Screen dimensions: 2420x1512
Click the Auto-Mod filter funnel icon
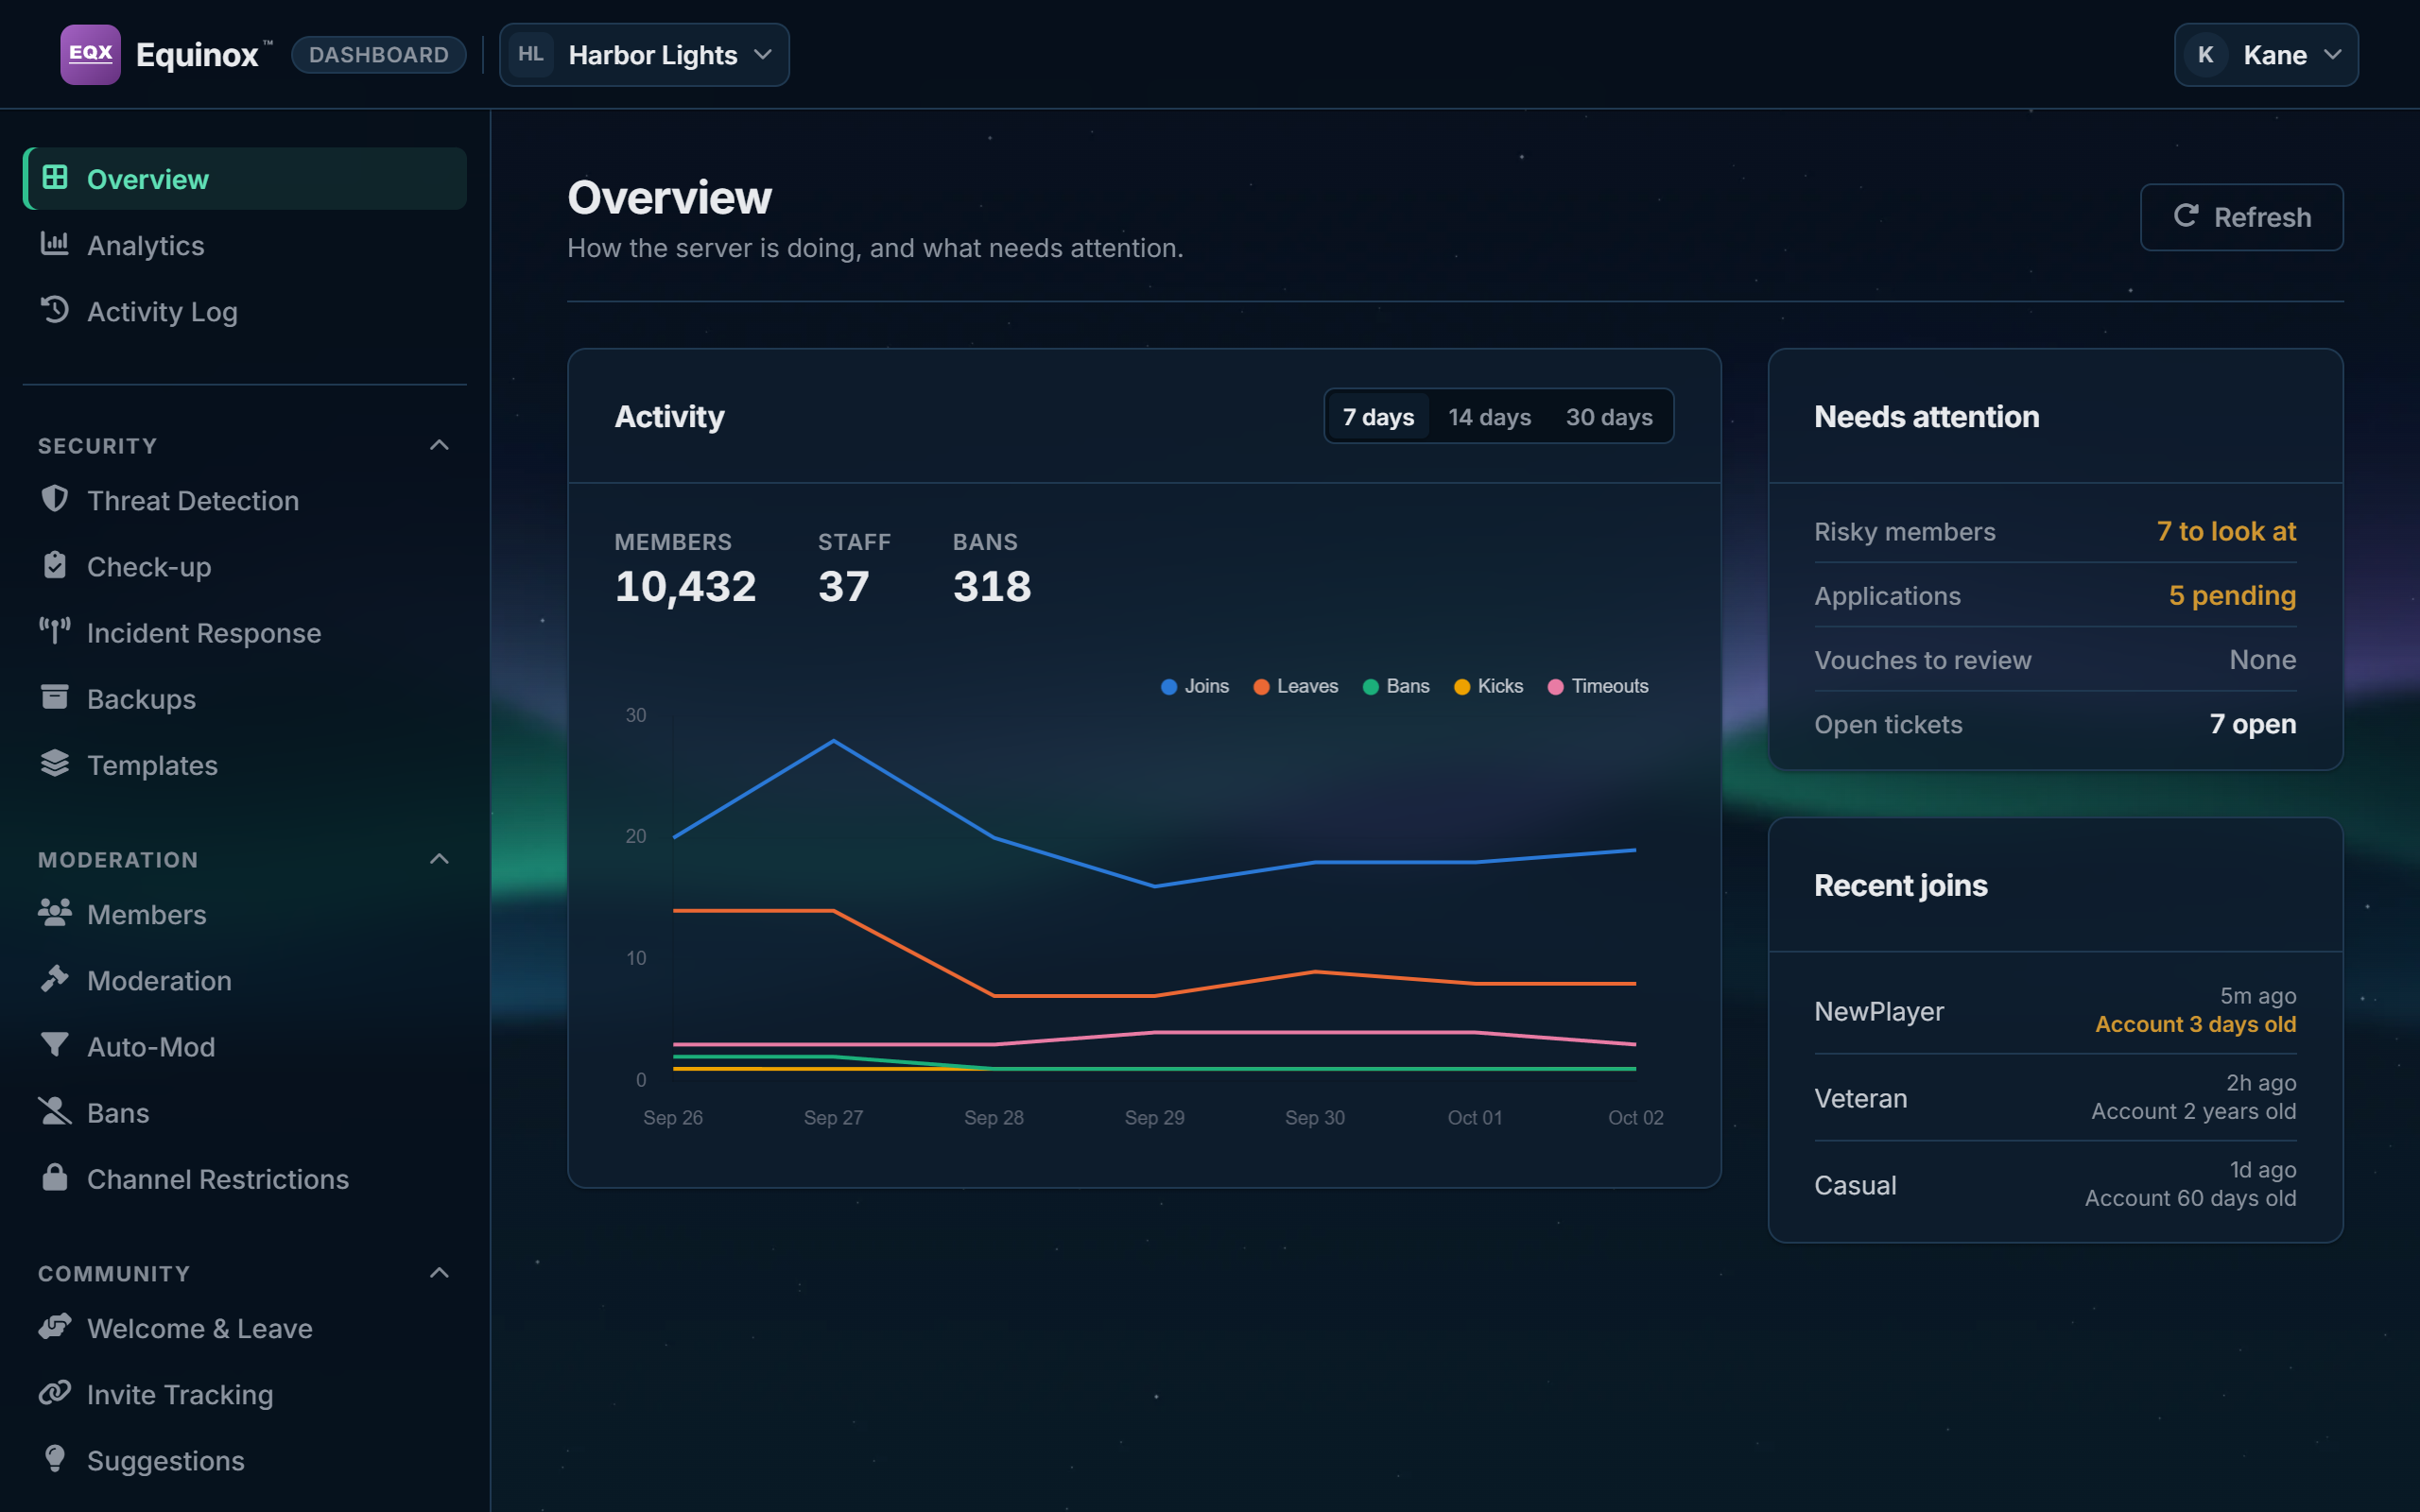pyautogui.click(x=54, y=1045)
